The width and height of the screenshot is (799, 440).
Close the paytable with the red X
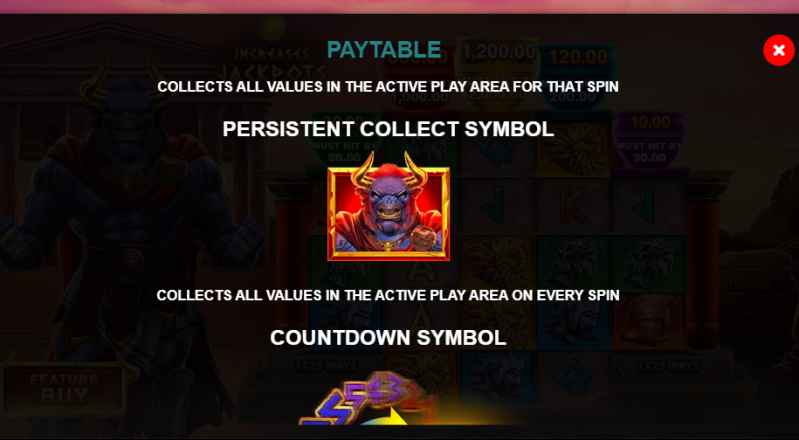point(778,50)
